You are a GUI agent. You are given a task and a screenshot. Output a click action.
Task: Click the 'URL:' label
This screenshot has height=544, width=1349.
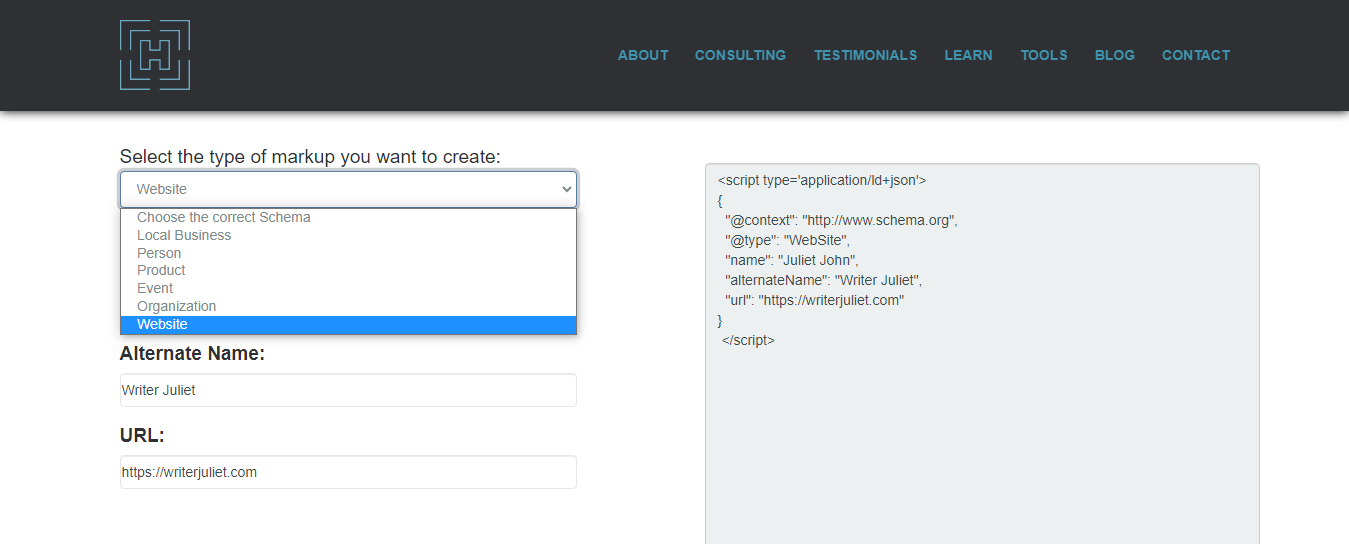tap(142, 436)
